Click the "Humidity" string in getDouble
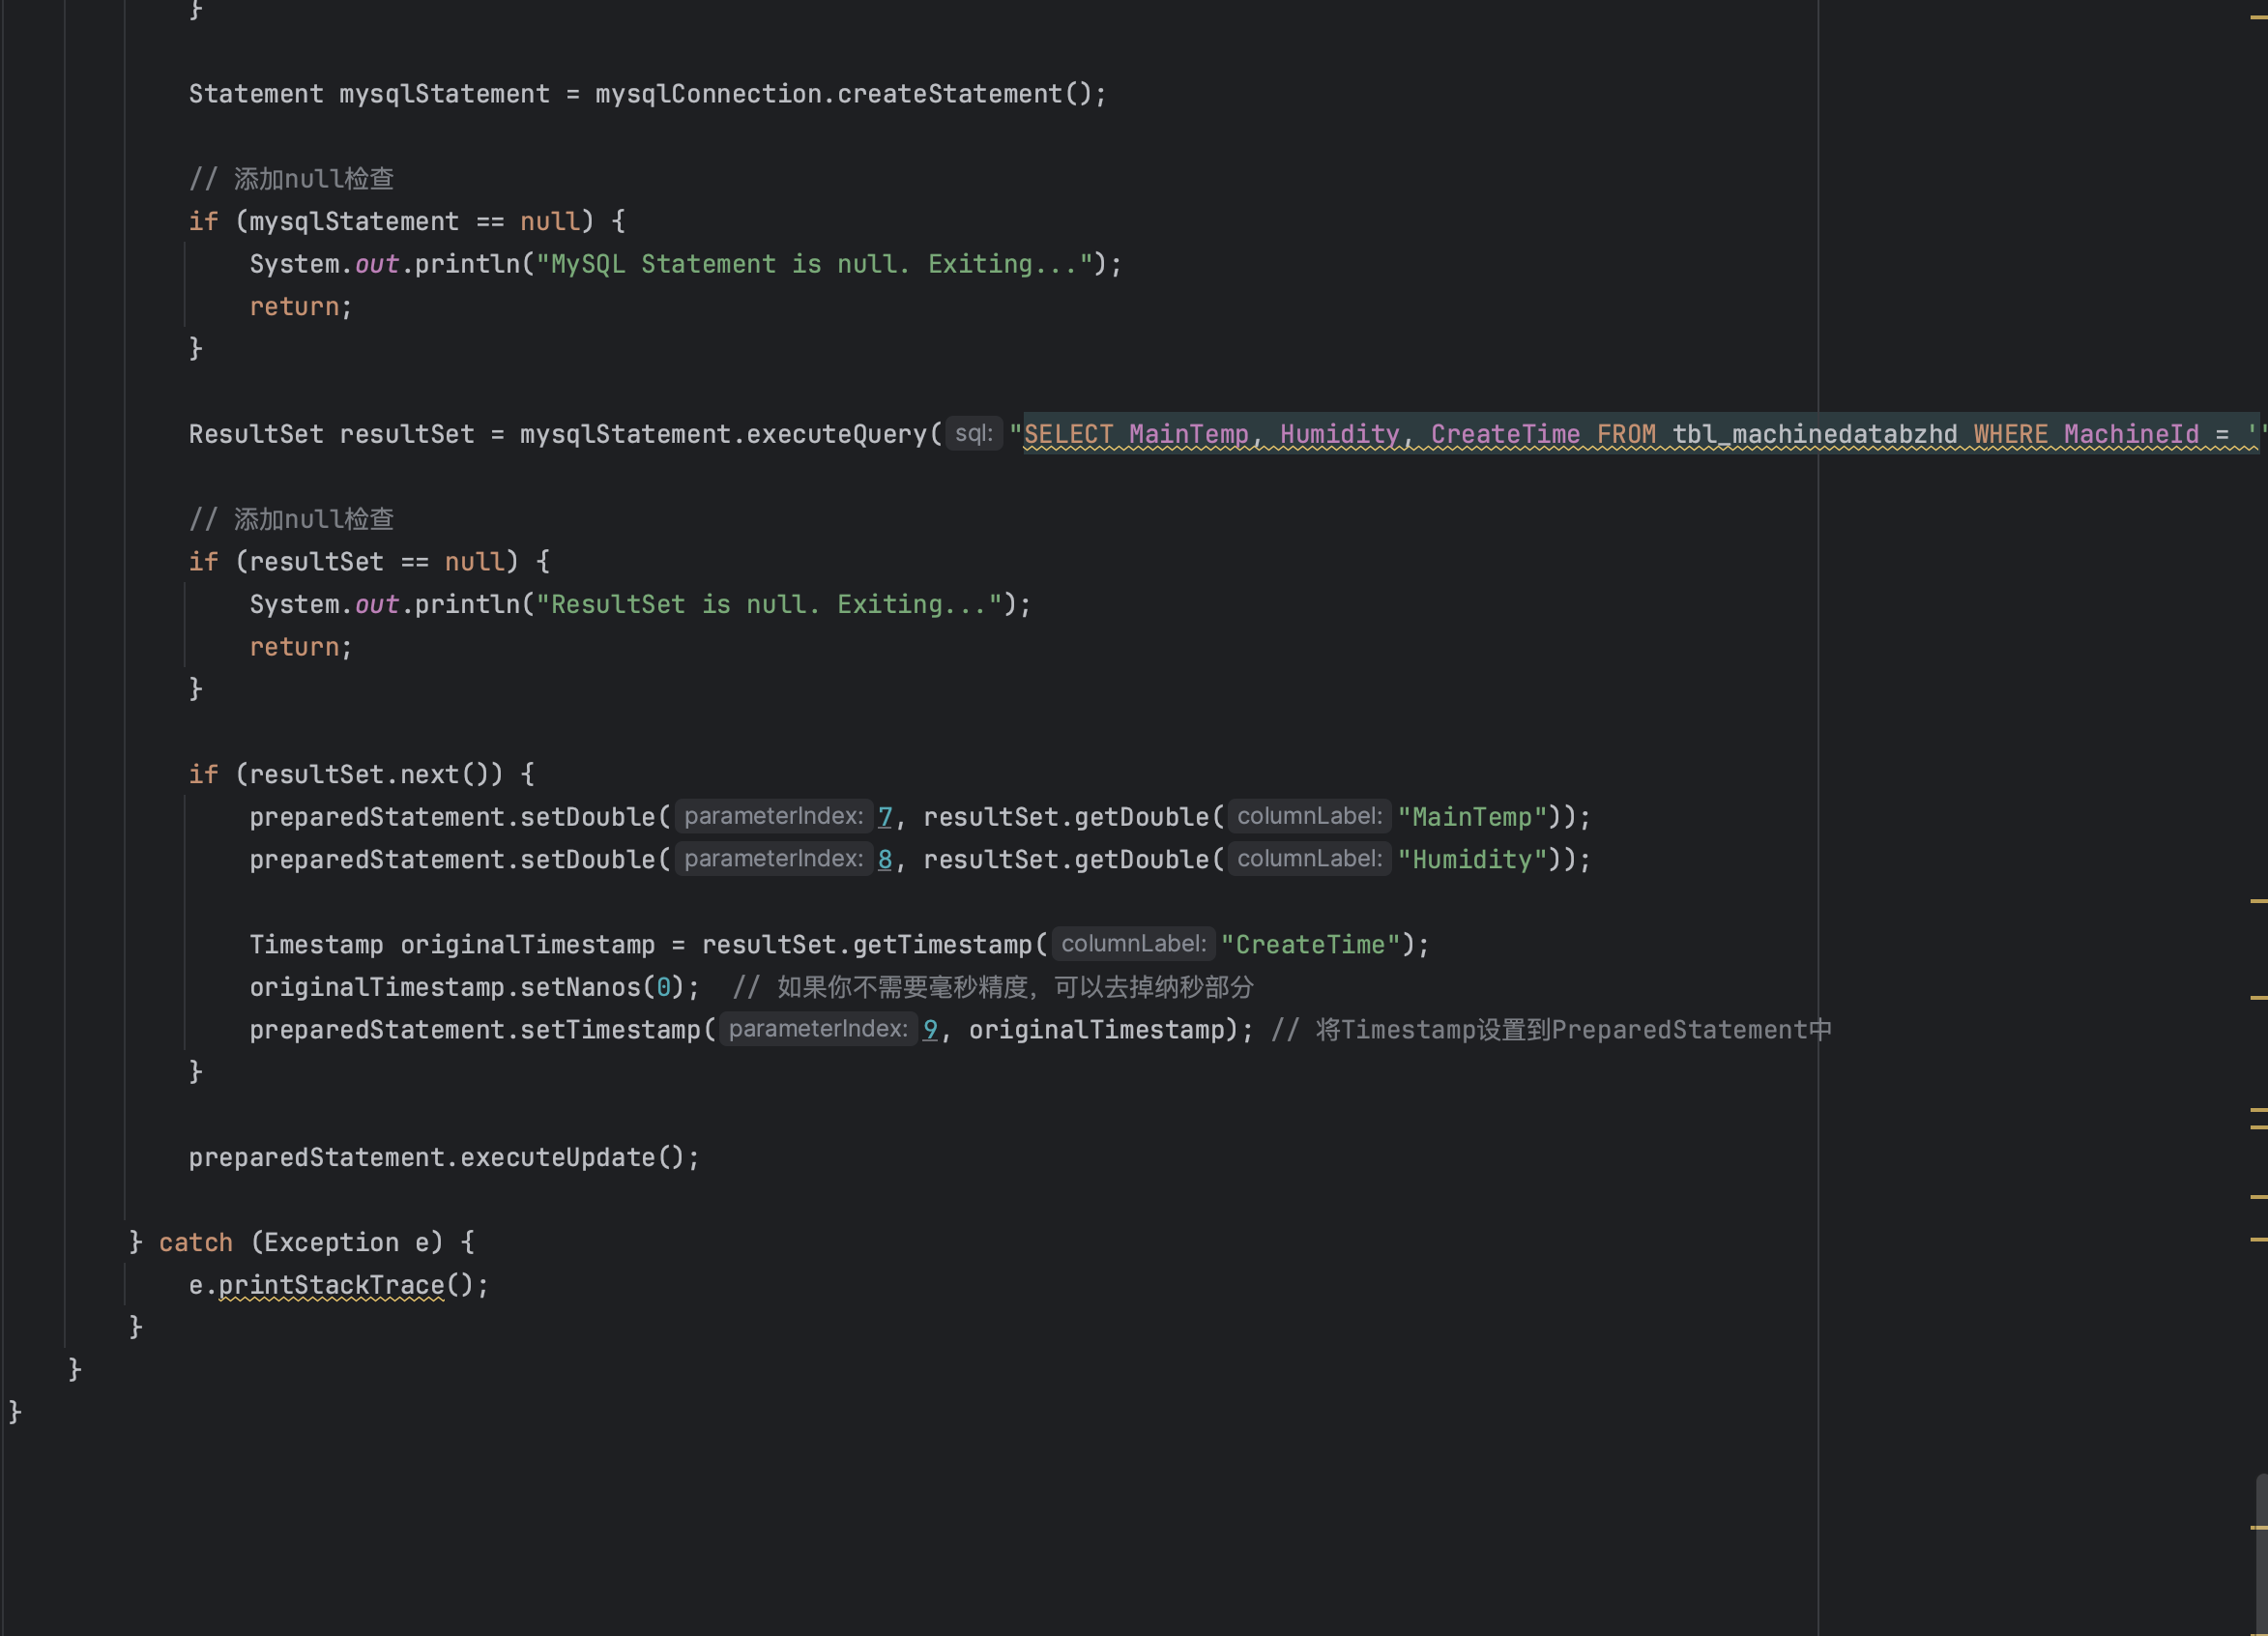Image resolution: width=2268 pixels, height=1636 pixels. (1471, 859)
